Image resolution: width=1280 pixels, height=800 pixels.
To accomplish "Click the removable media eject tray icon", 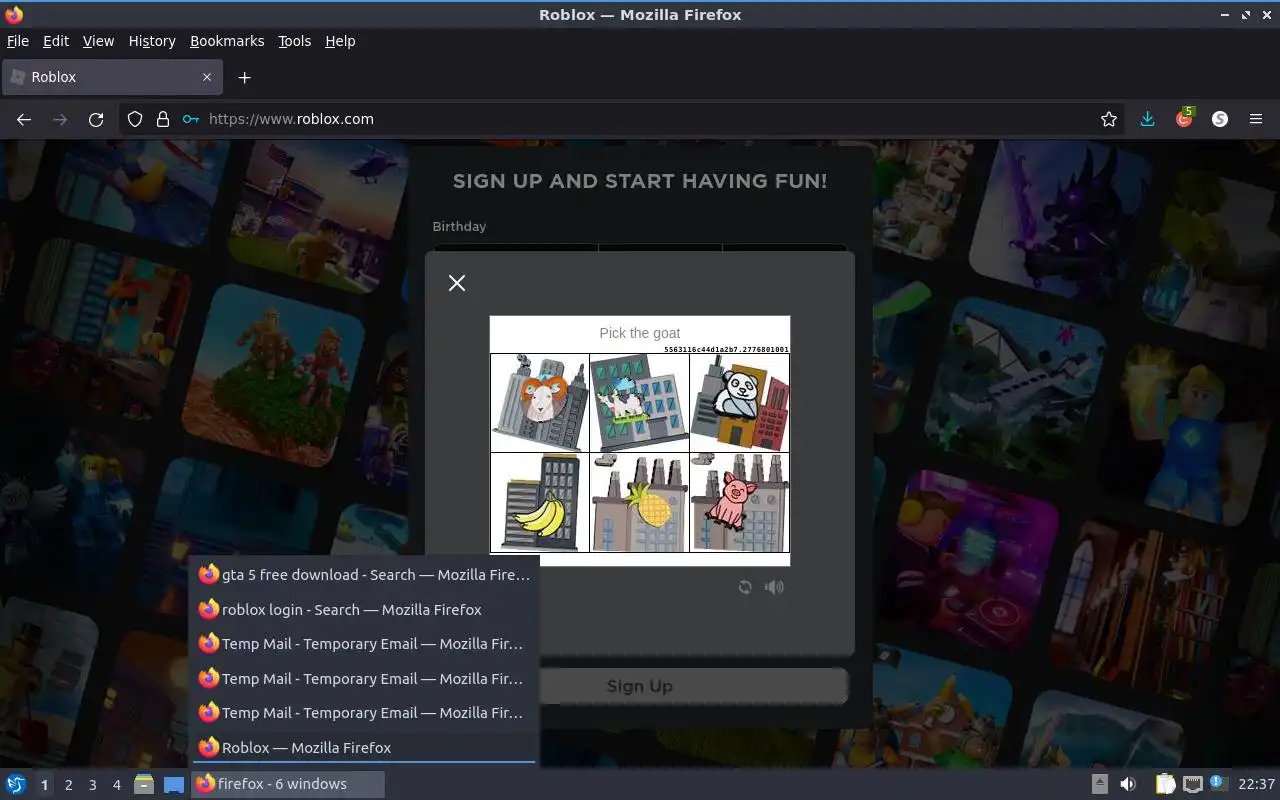I will [x=1100, y=784].
